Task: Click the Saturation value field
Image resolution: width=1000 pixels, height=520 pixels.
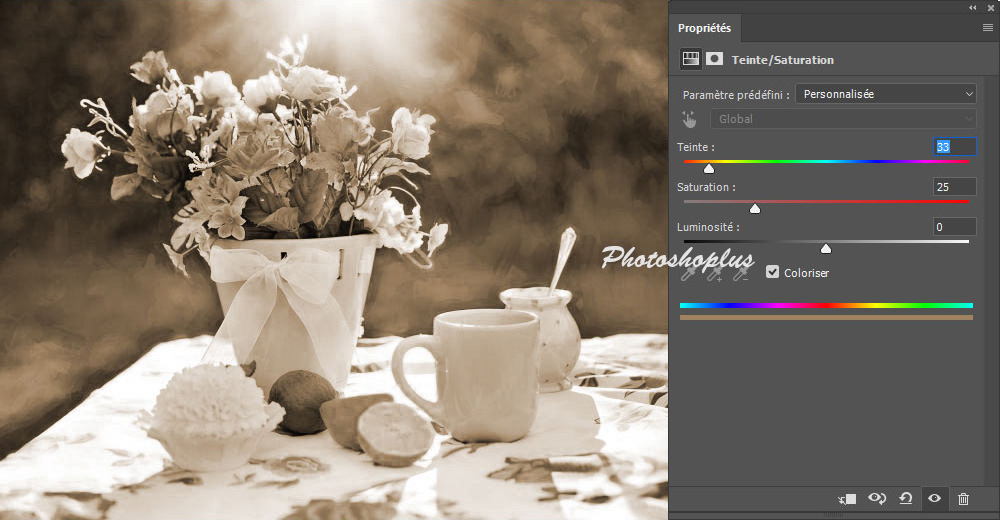Action: 954,187
